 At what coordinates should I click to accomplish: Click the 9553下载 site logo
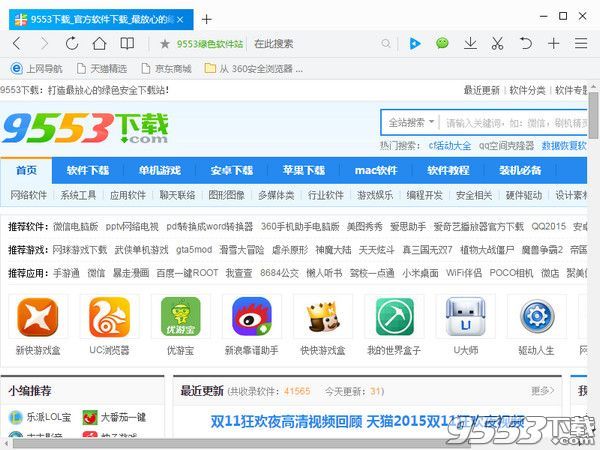(85, 128)
